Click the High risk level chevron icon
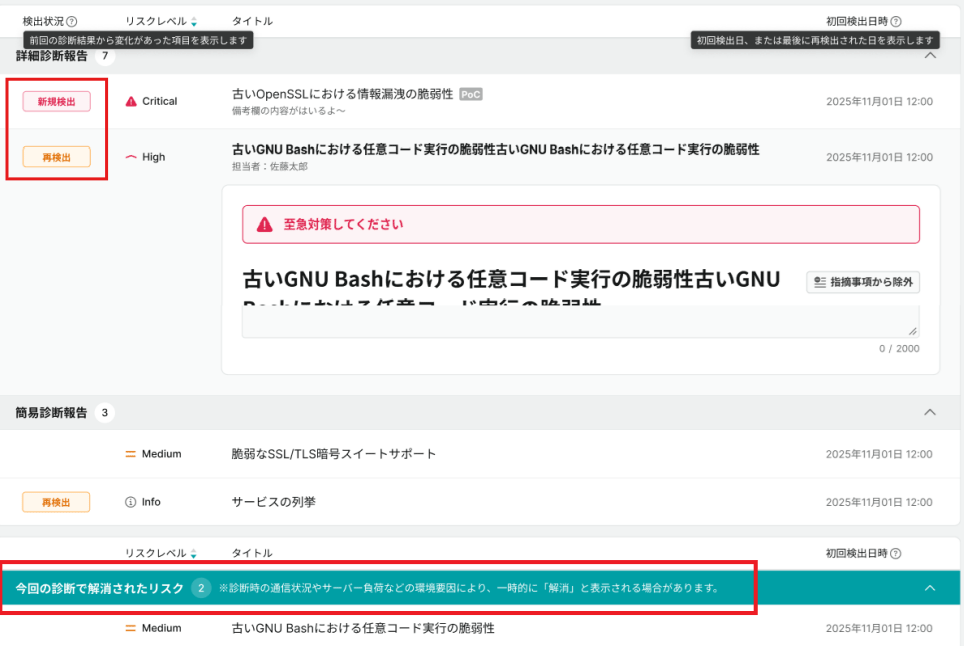This screenshot has width=964, height=646. [x=131, y=157]
